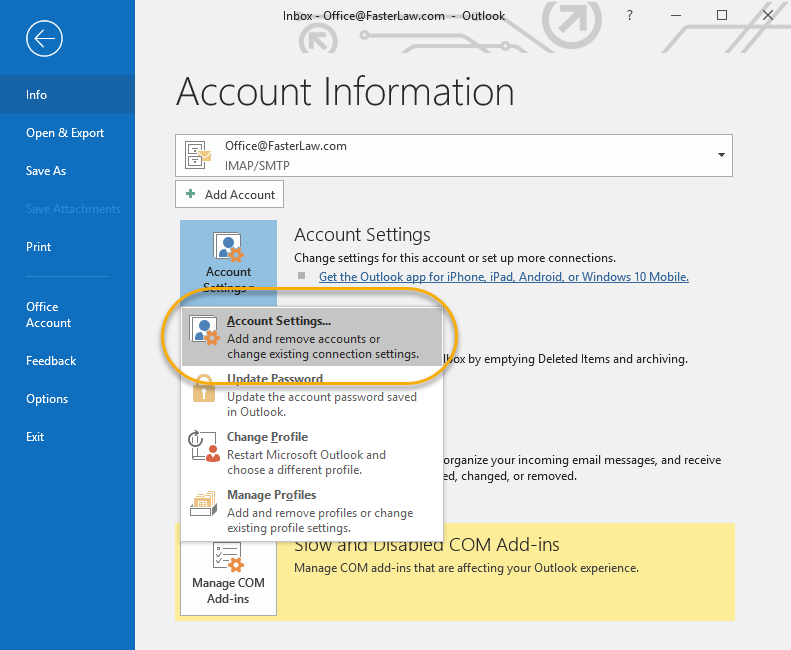Screen dimensions: 791x650
Task: Choose Account Settings... from the dropdown menu
Action: (312, 337)
